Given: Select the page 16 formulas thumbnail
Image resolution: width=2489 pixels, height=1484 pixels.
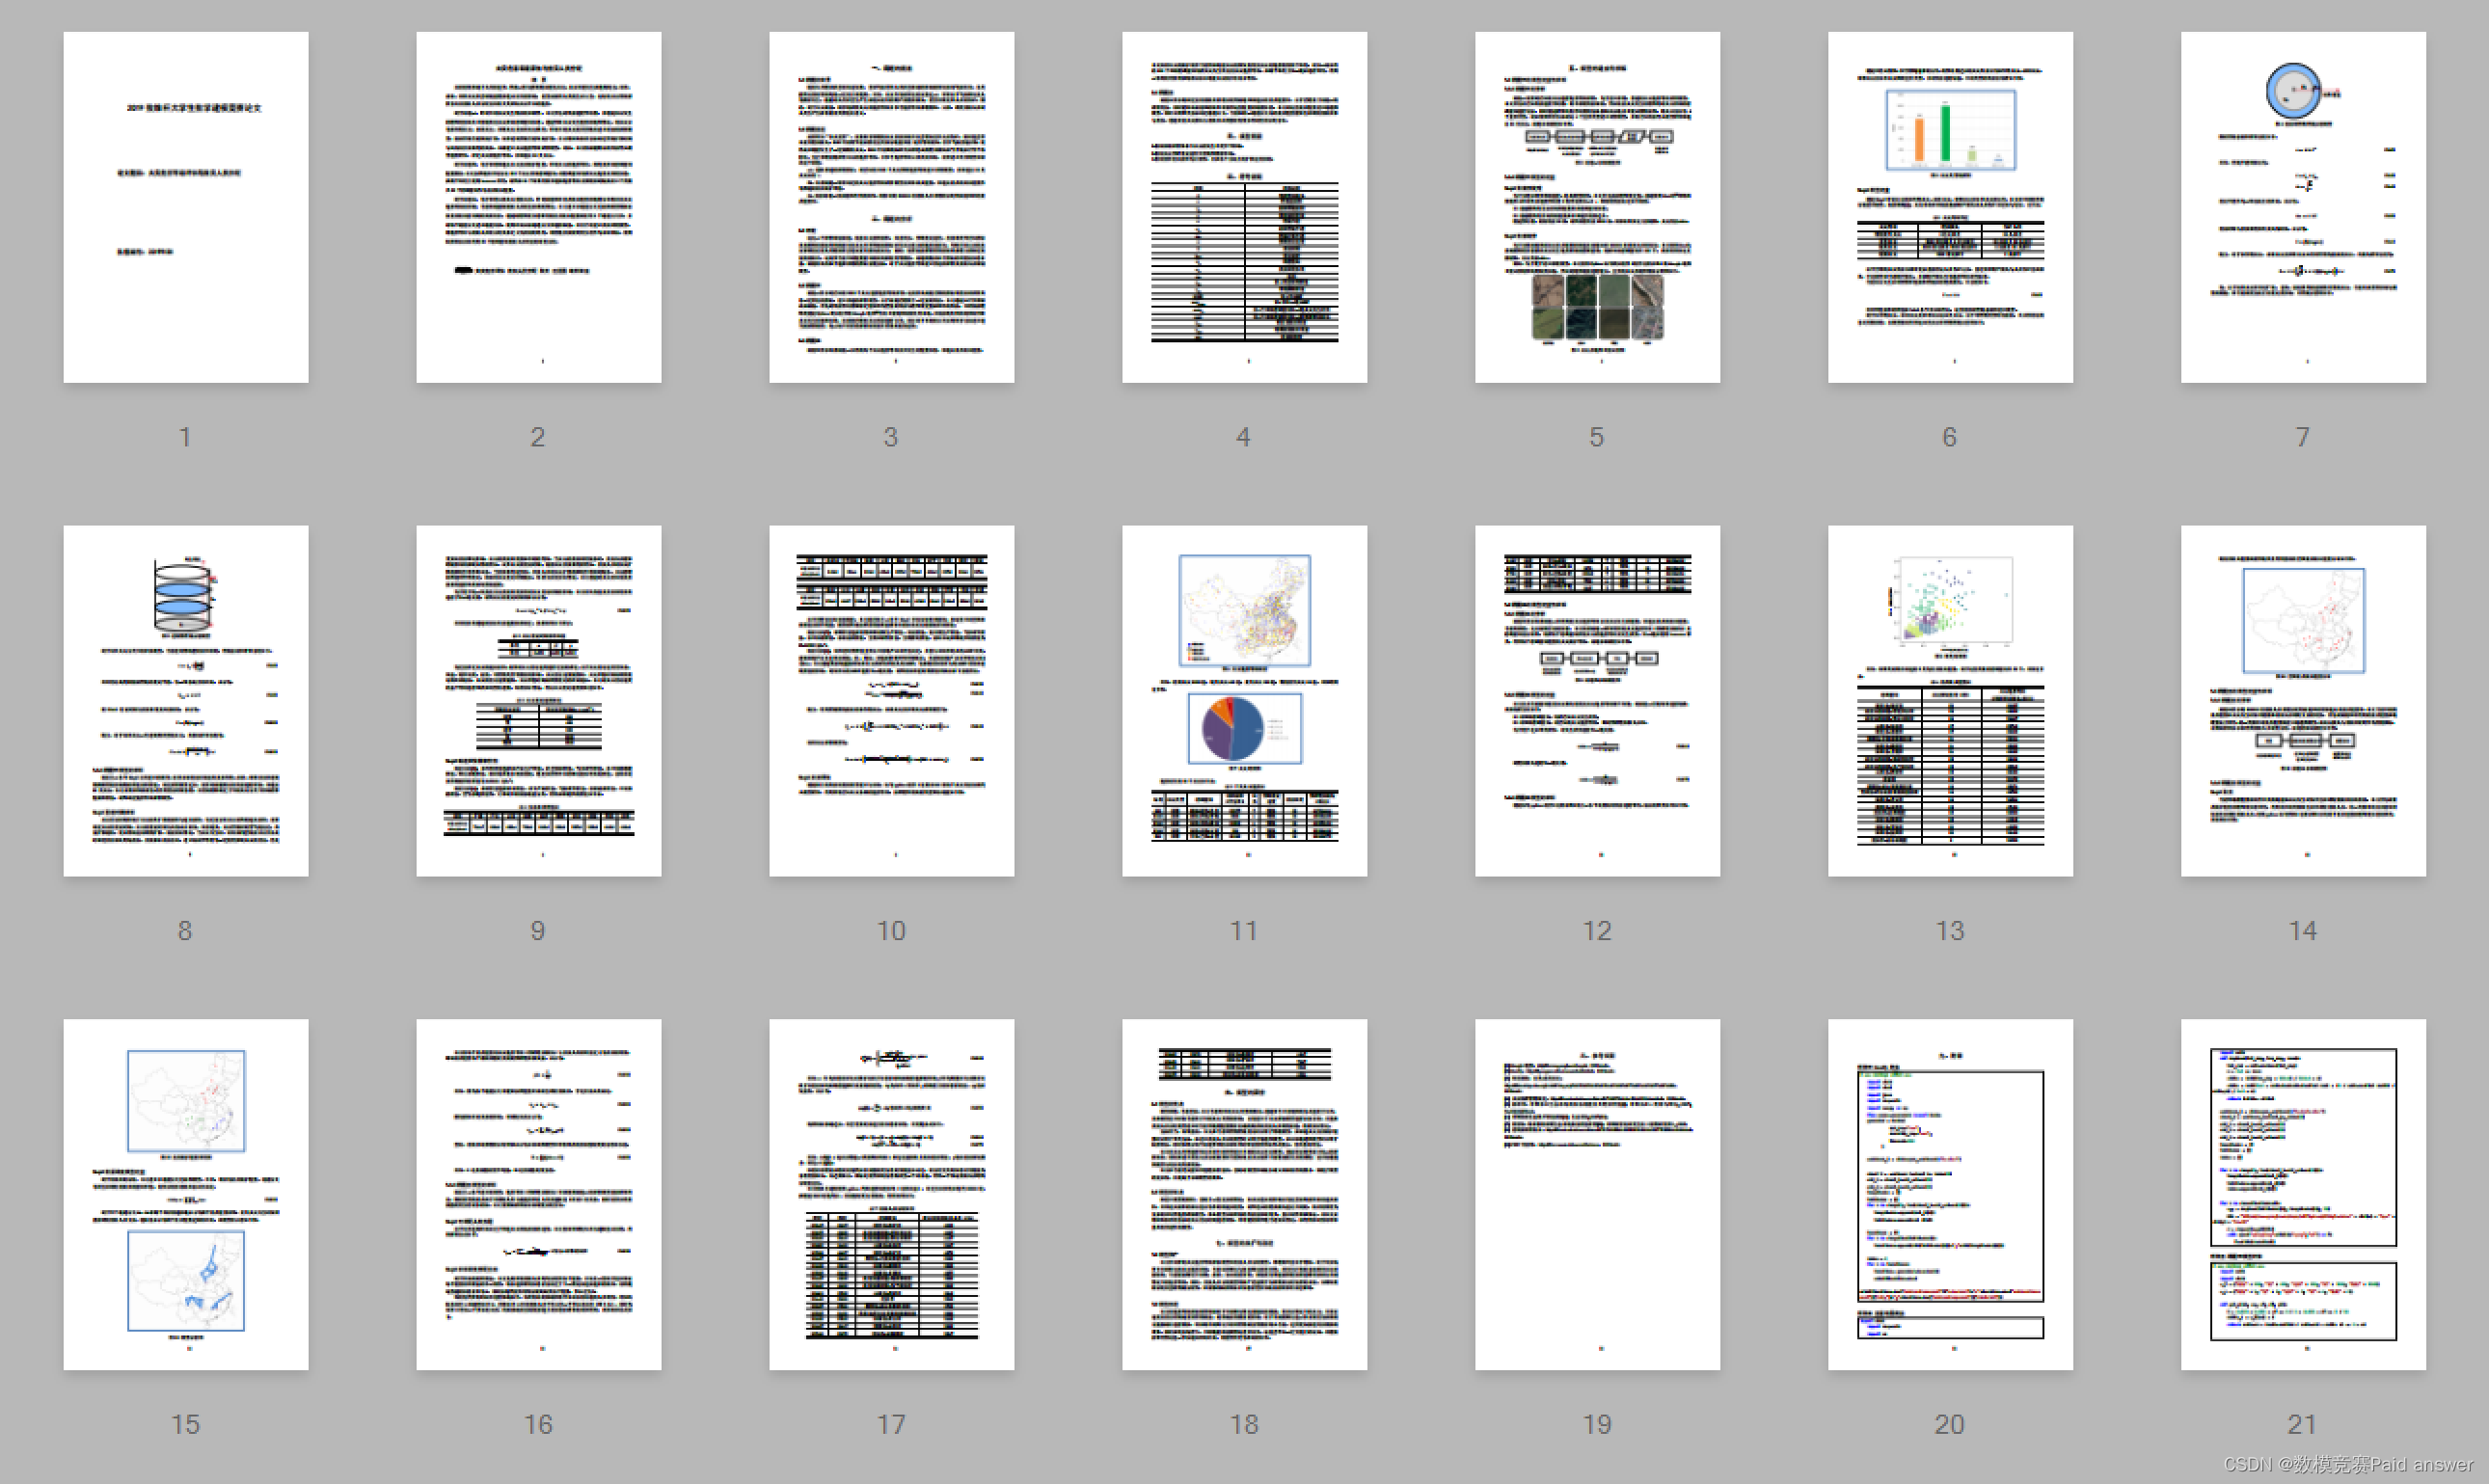Looking at the screenshot, I should pos(538,1194).
